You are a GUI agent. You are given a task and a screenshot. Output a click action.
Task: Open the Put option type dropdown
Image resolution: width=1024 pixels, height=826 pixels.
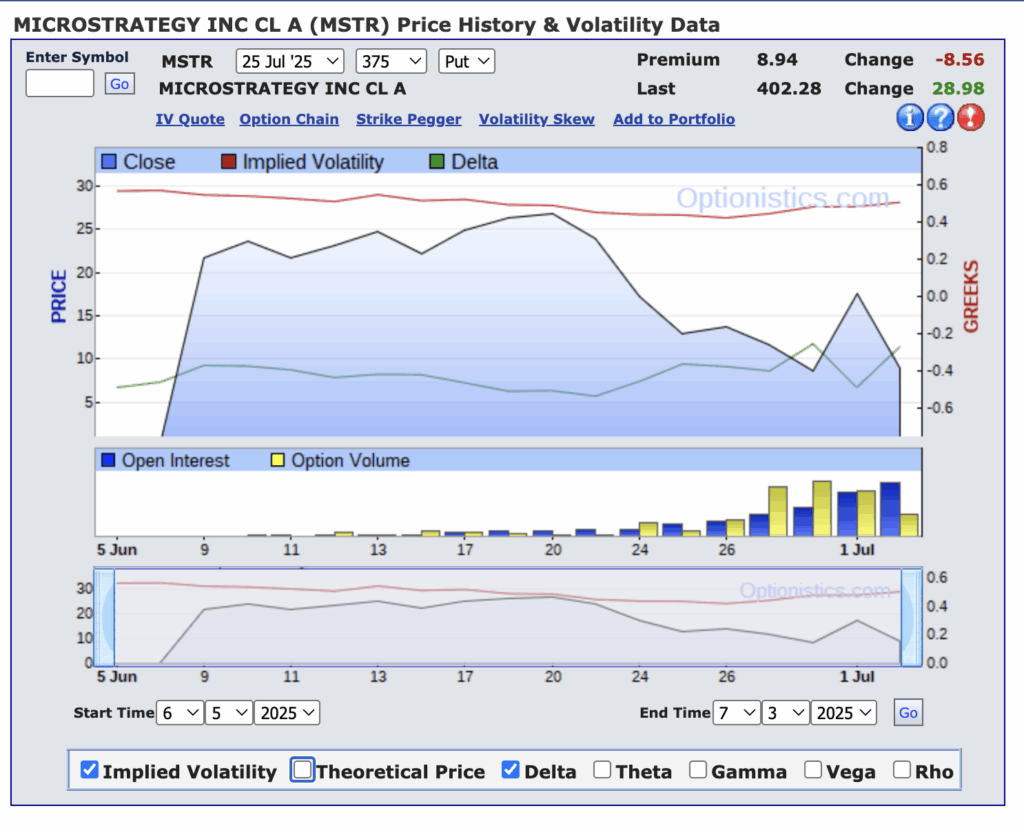466,61
